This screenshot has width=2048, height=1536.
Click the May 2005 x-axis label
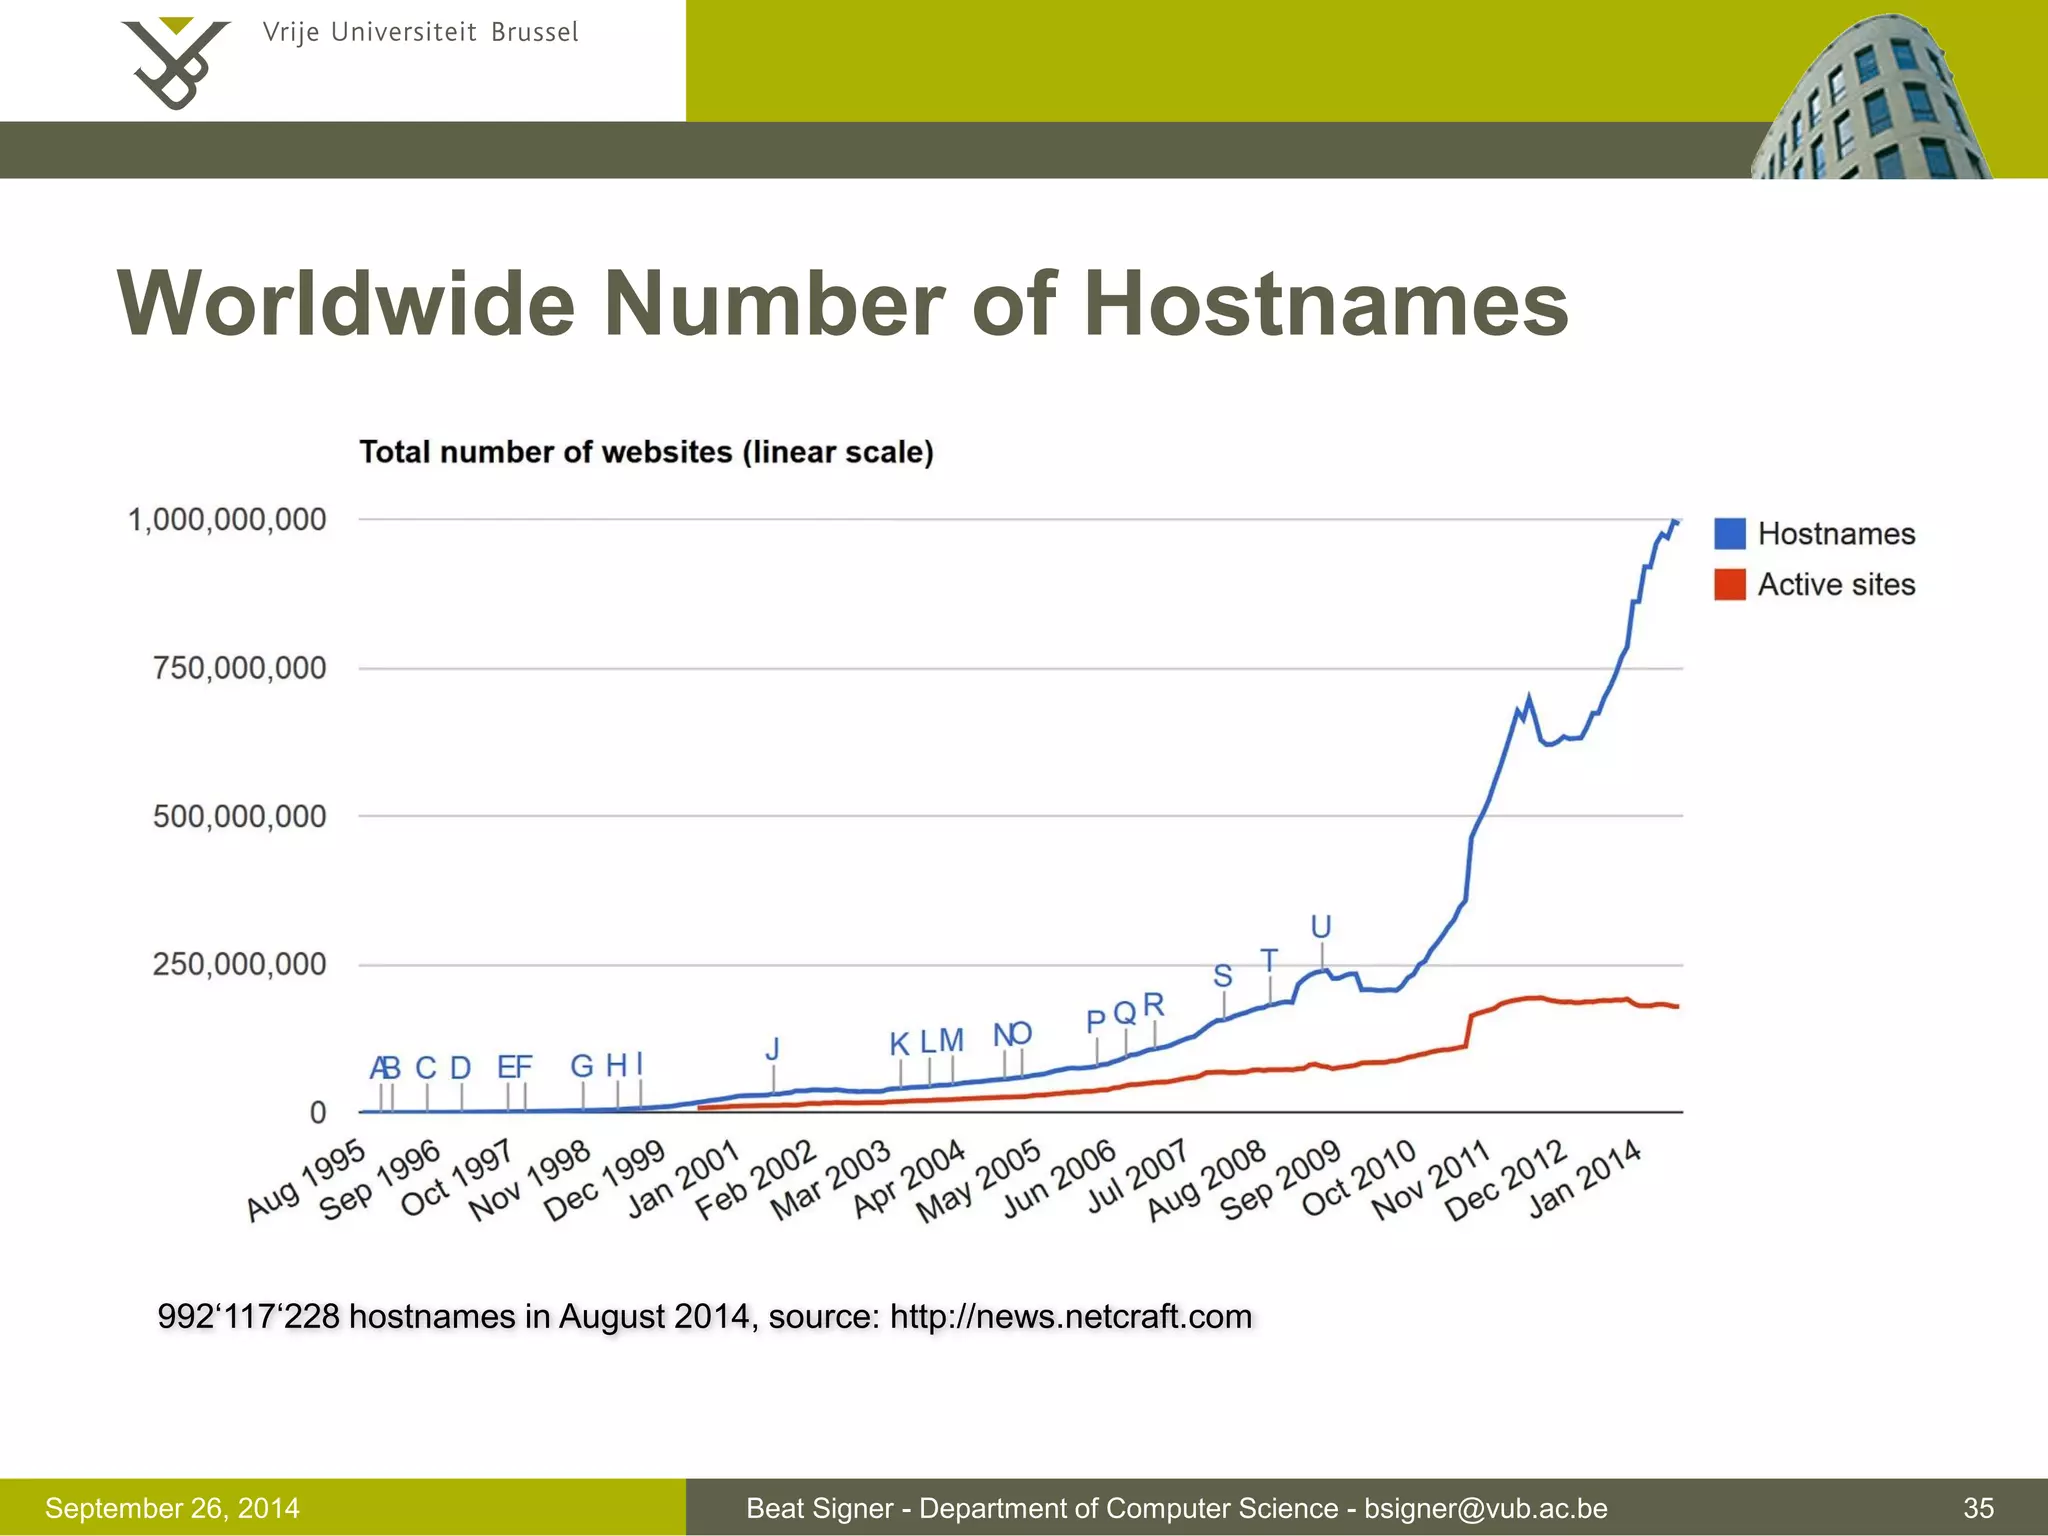pyautogui.click(x=981, y=1181)
